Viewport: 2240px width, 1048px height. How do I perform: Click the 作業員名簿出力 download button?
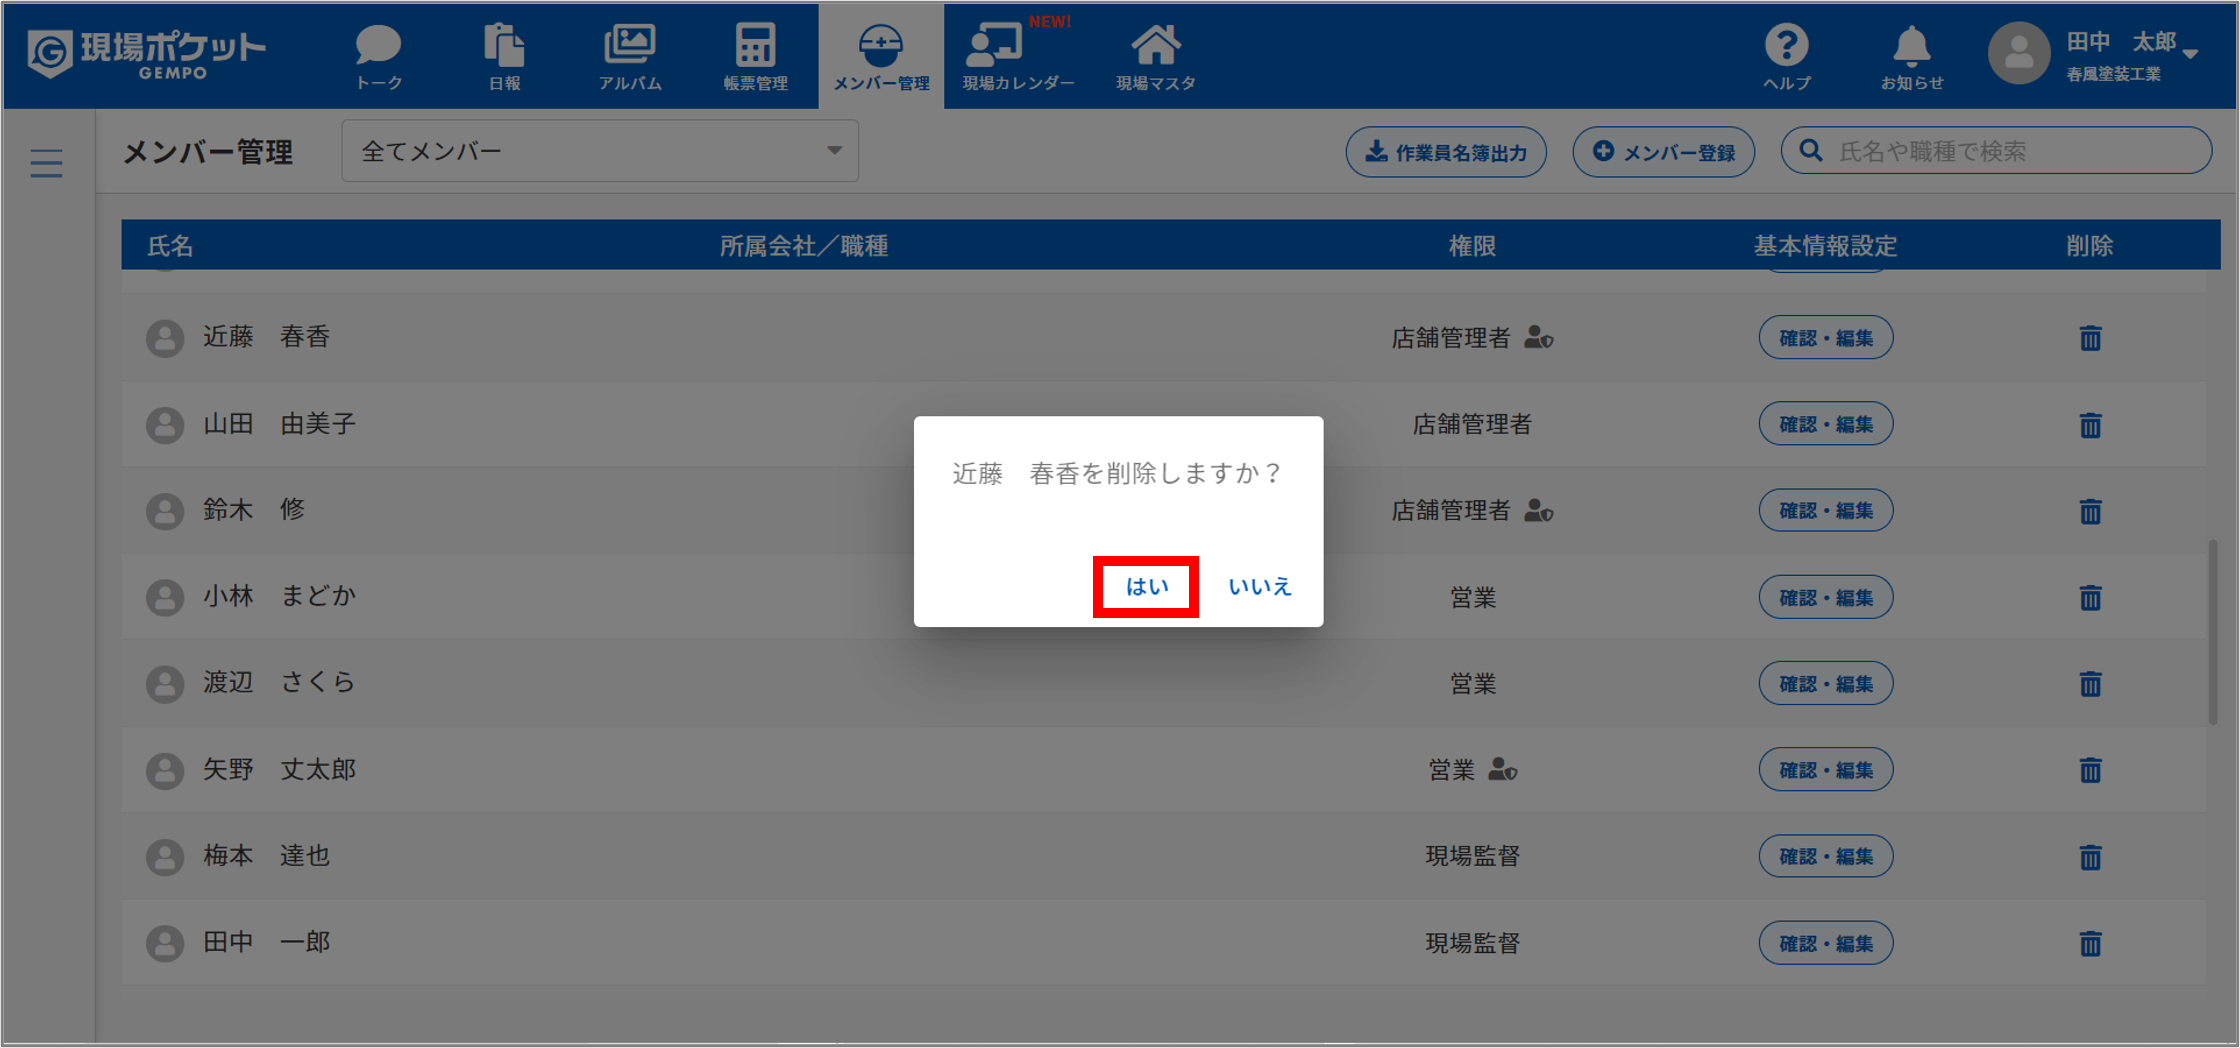coord(1446,152)
